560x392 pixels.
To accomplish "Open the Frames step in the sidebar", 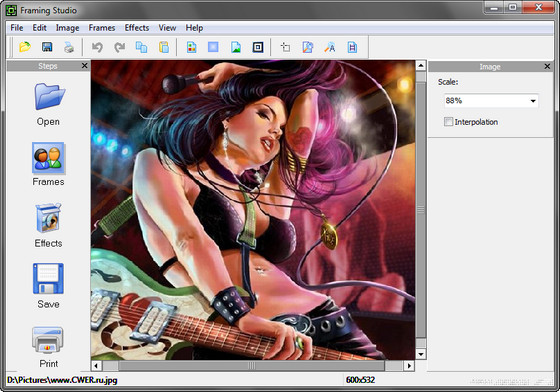I will (x=48, y=164).
